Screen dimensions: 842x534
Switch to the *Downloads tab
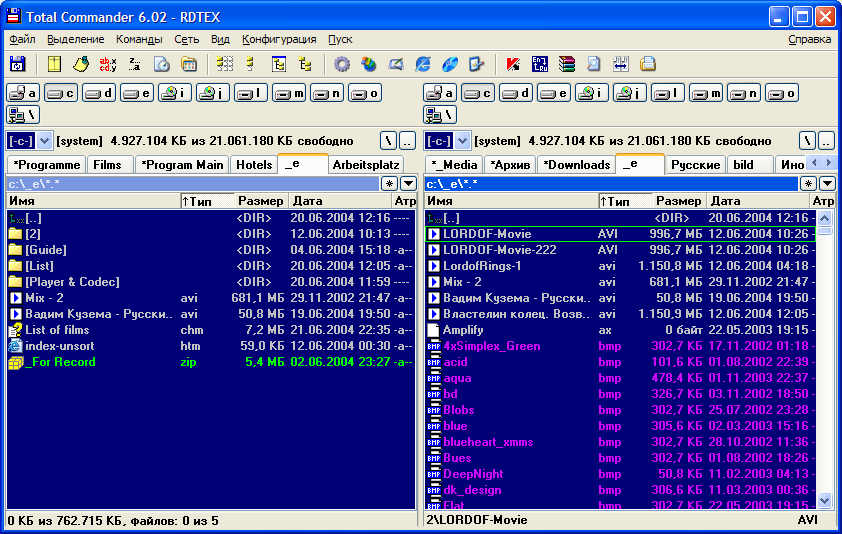(577, 164)
